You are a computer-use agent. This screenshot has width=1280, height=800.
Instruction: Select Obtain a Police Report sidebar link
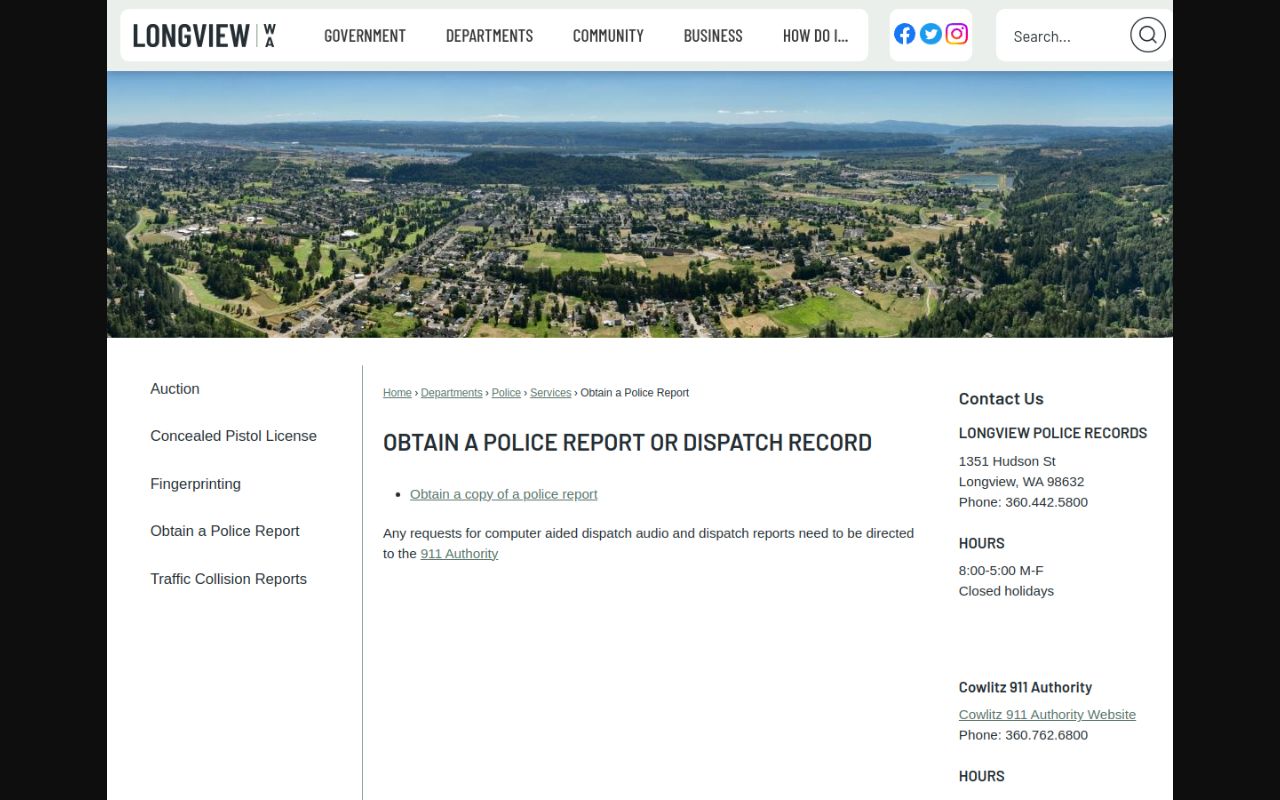[225, 531]
